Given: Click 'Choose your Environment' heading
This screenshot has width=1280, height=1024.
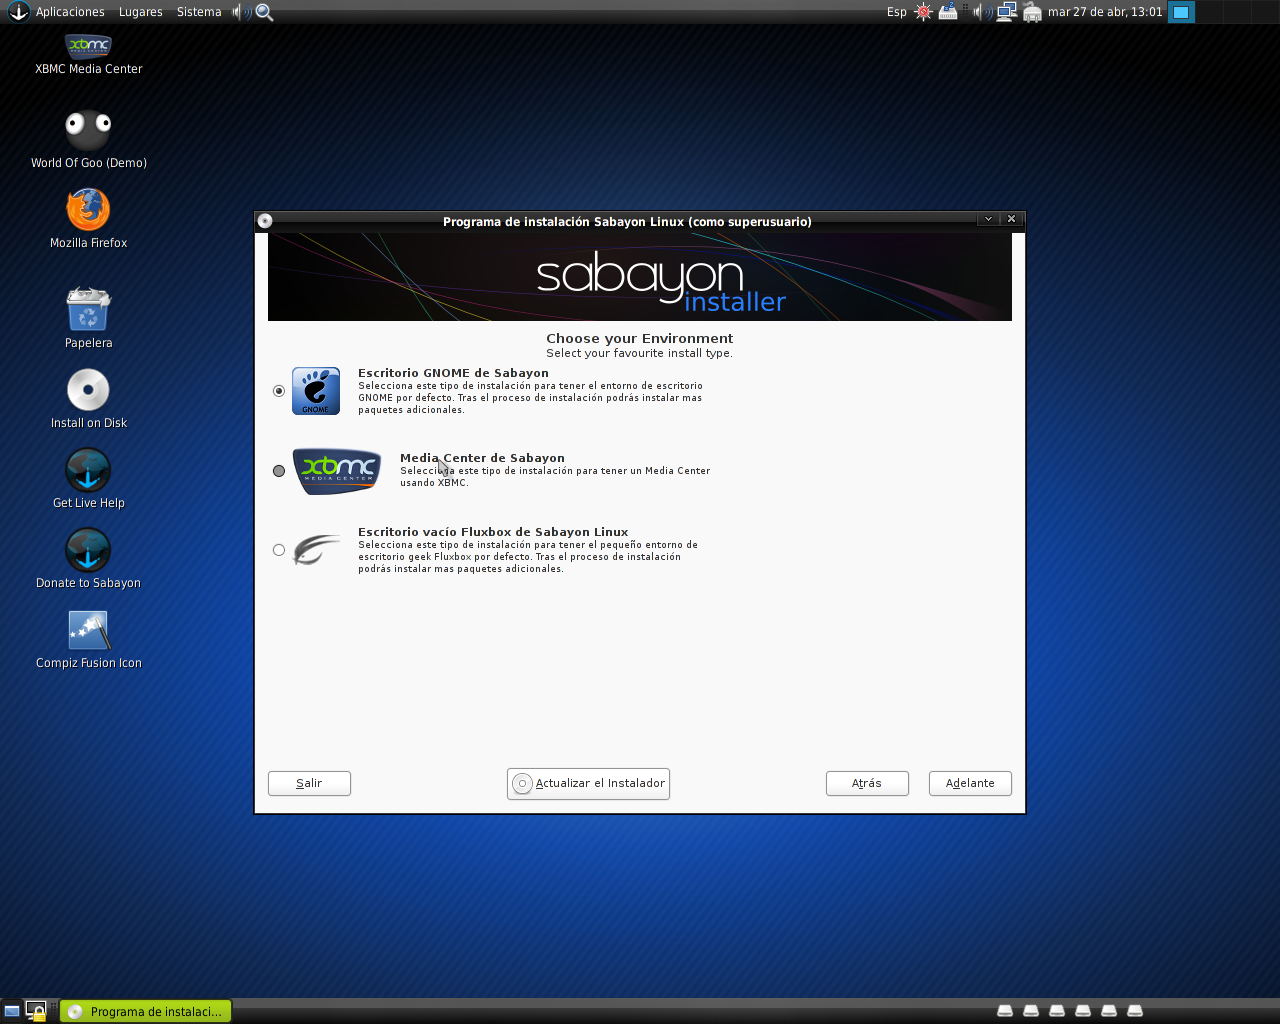Looking at the screenshot, I should 640,338.
